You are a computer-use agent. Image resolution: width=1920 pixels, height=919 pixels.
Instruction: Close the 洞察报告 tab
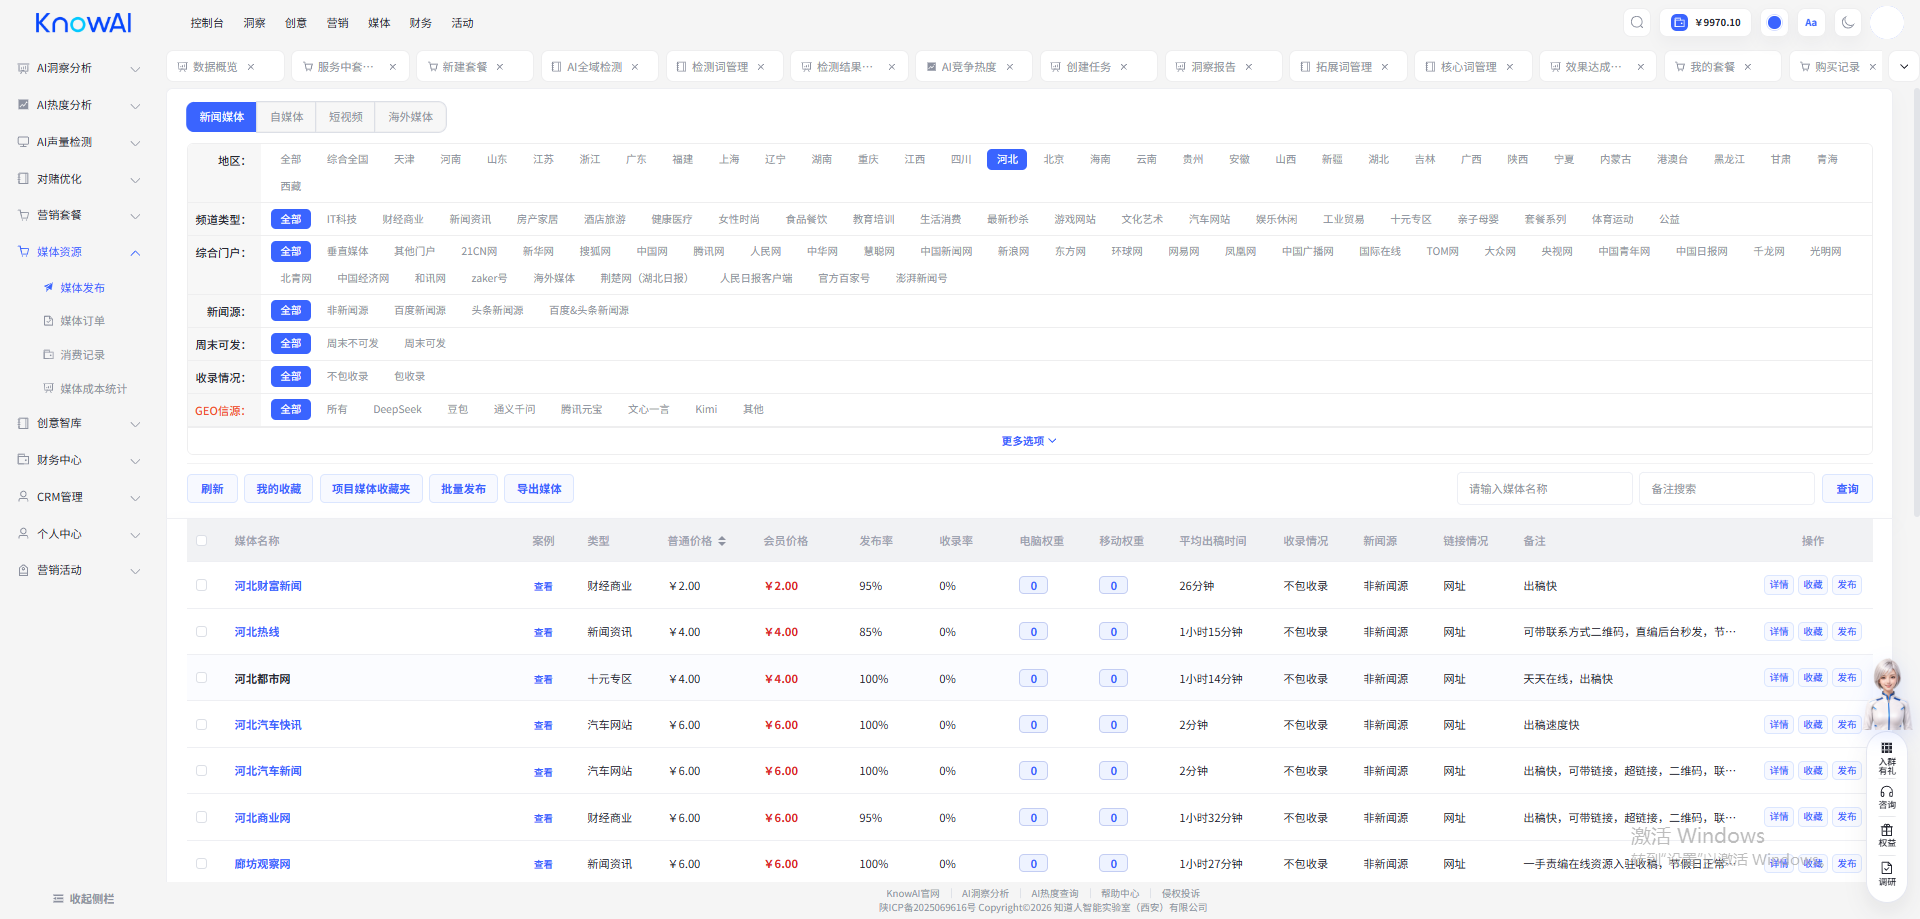[1249, 67]
